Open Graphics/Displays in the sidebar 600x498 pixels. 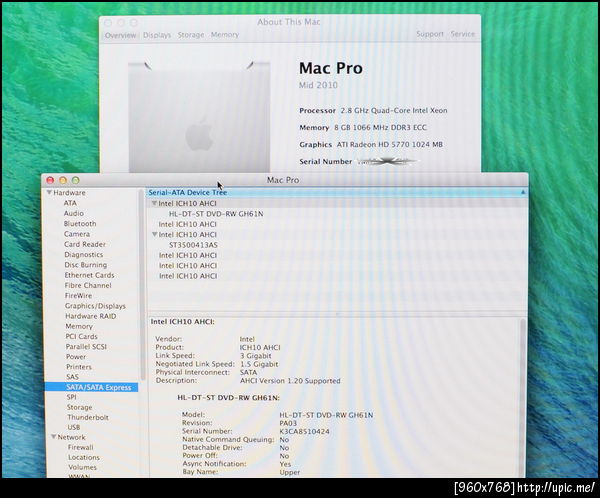(95, 306)
